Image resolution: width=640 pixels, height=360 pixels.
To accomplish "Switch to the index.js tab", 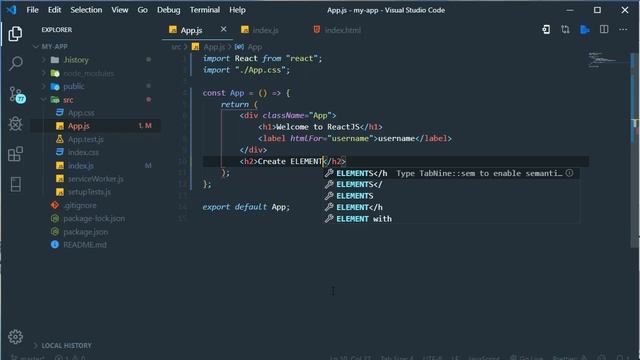I will [265, 30].
